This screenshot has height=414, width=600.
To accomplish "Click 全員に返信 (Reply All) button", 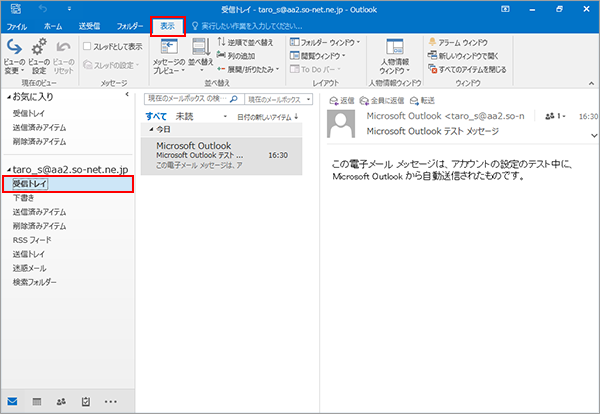I will 382,101.
